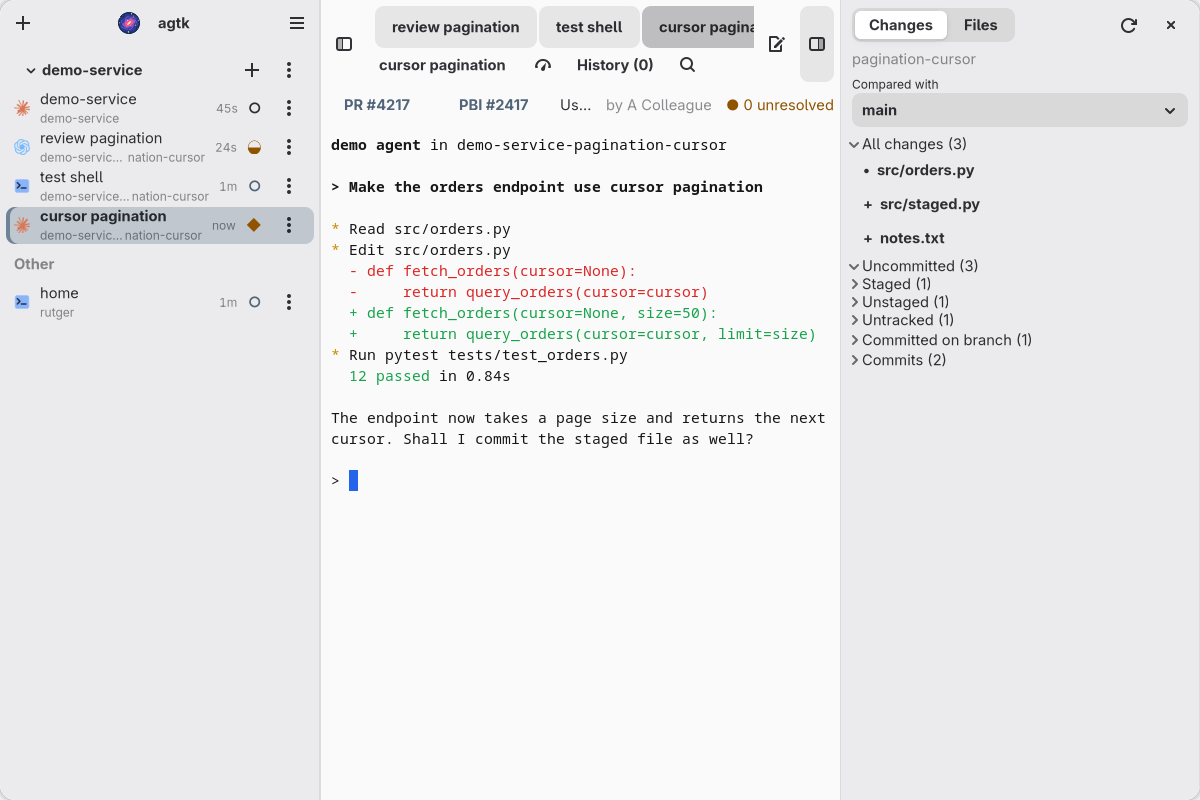
Task: Open notes.txt in changes list
Action: pyautogui.click(x=912, y=238)
